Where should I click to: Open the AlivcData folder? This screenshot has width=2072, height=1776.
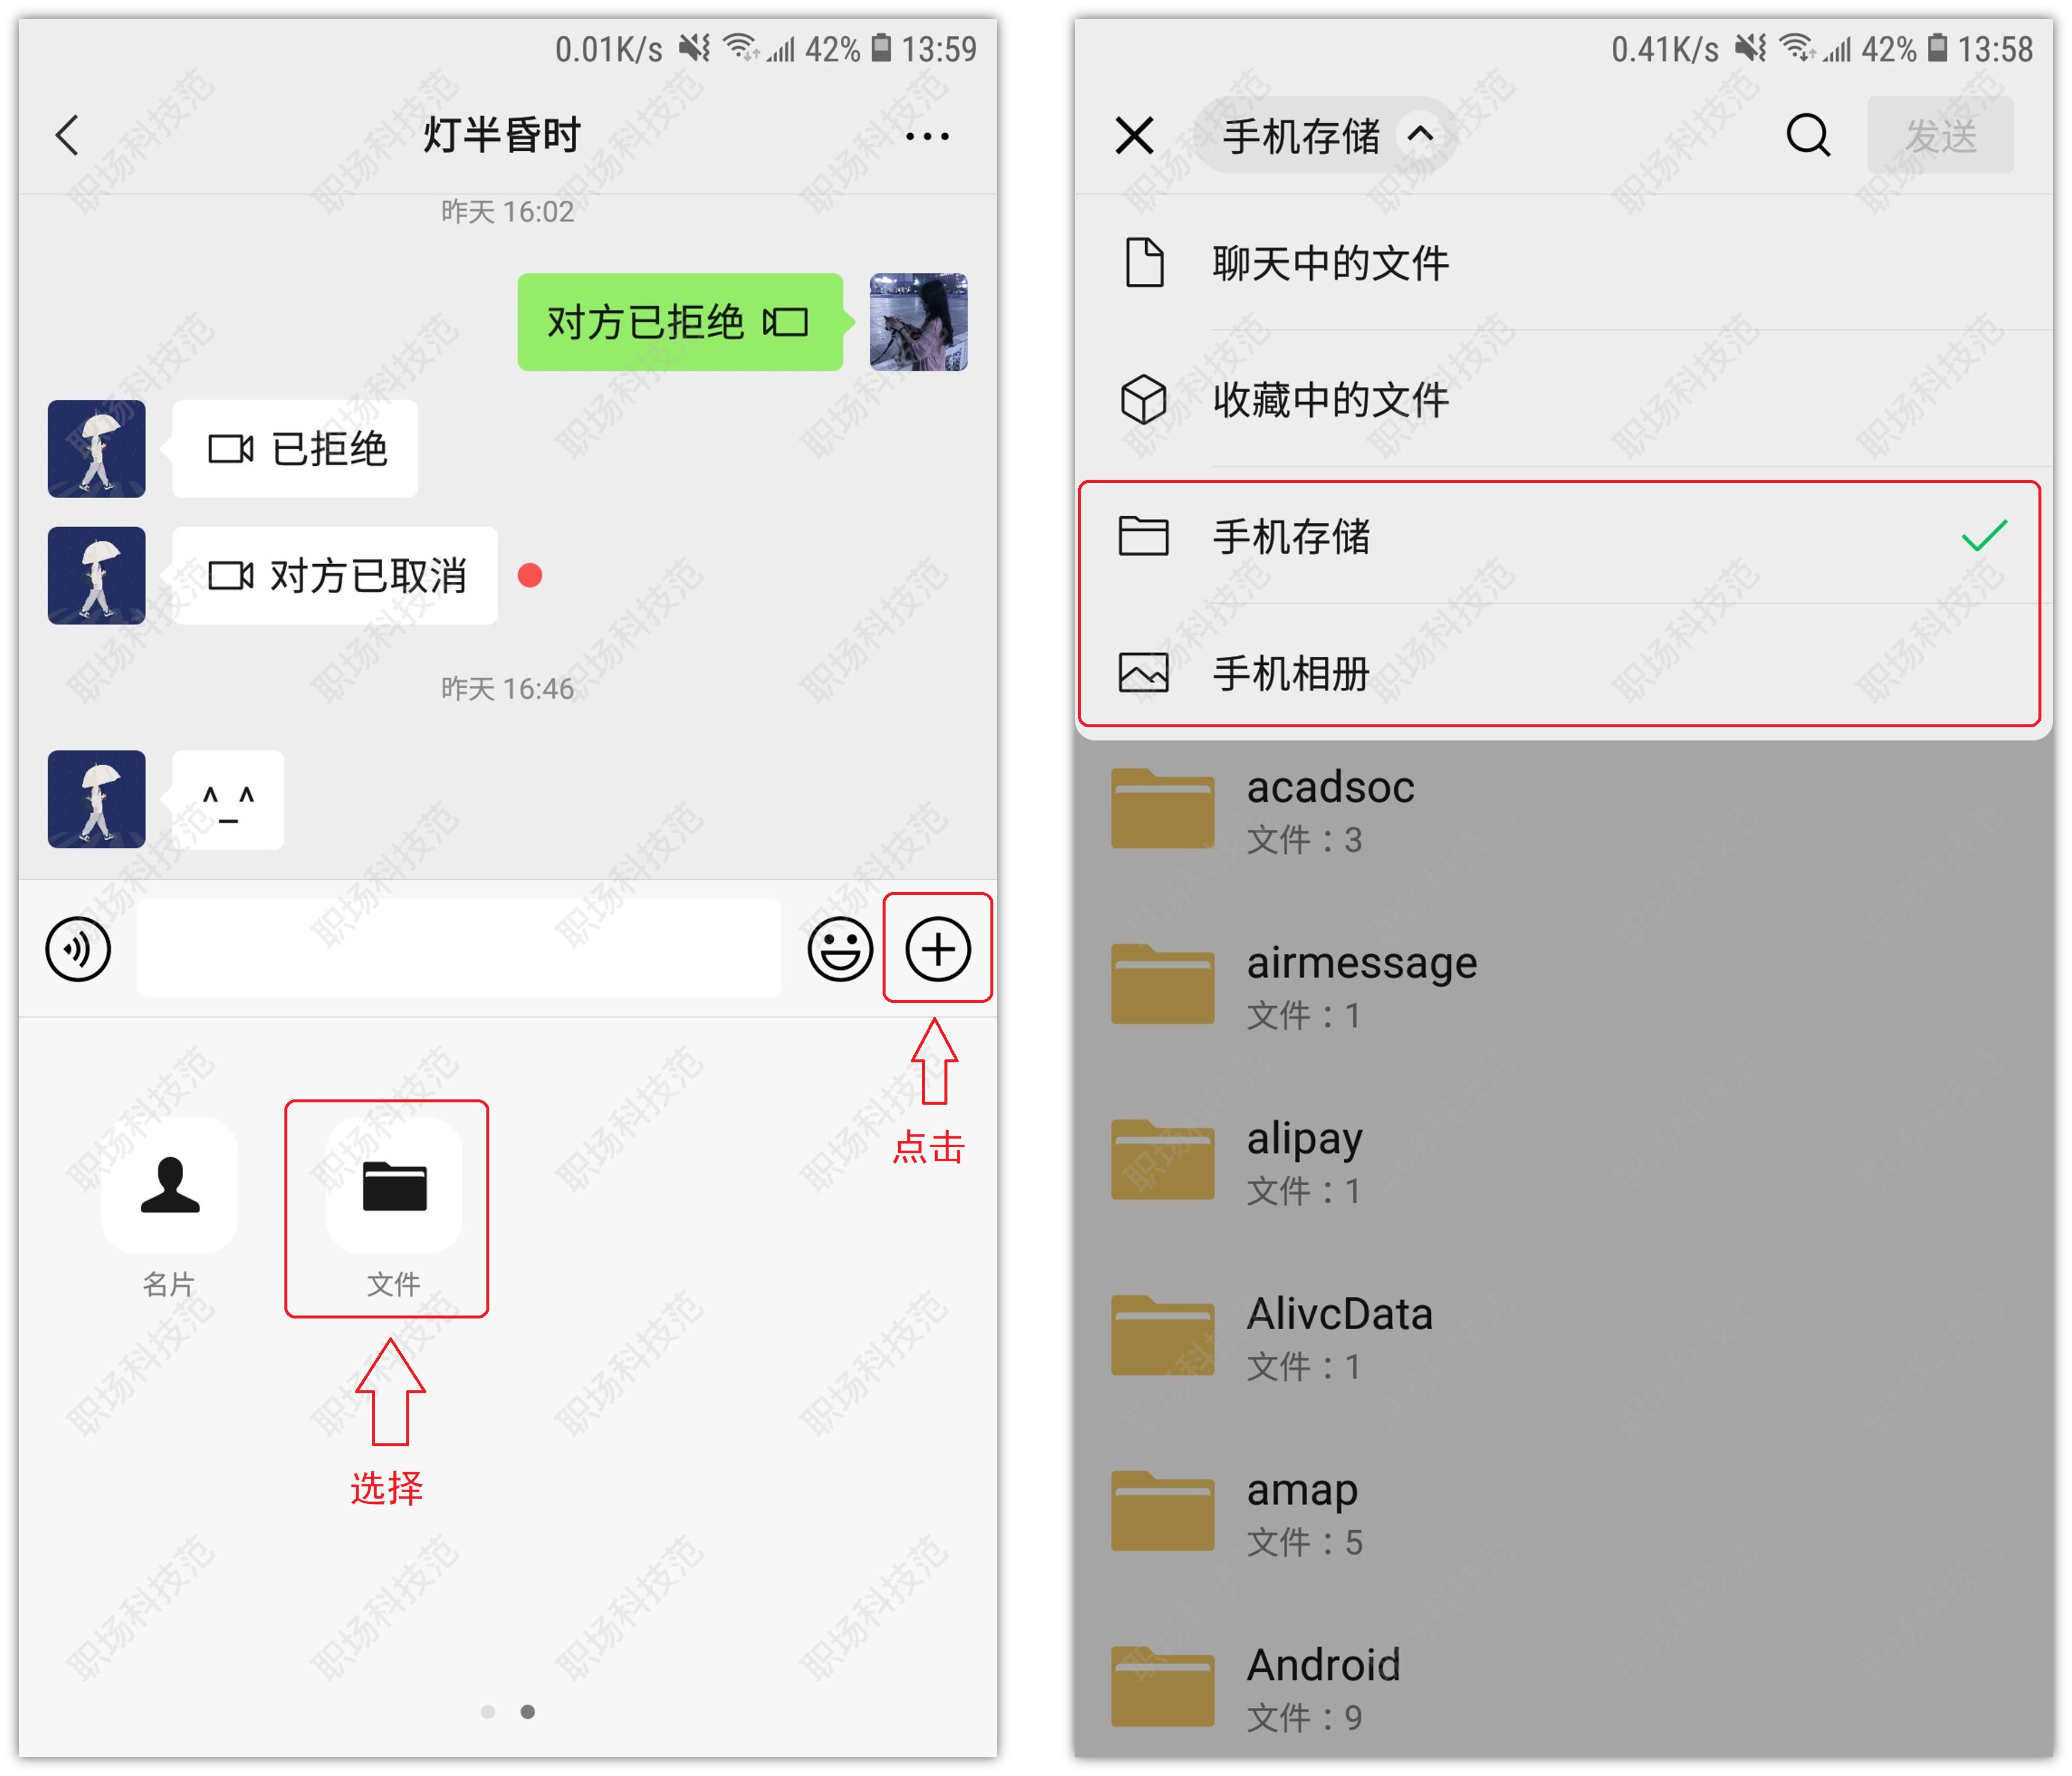tap(1564, 1338)
